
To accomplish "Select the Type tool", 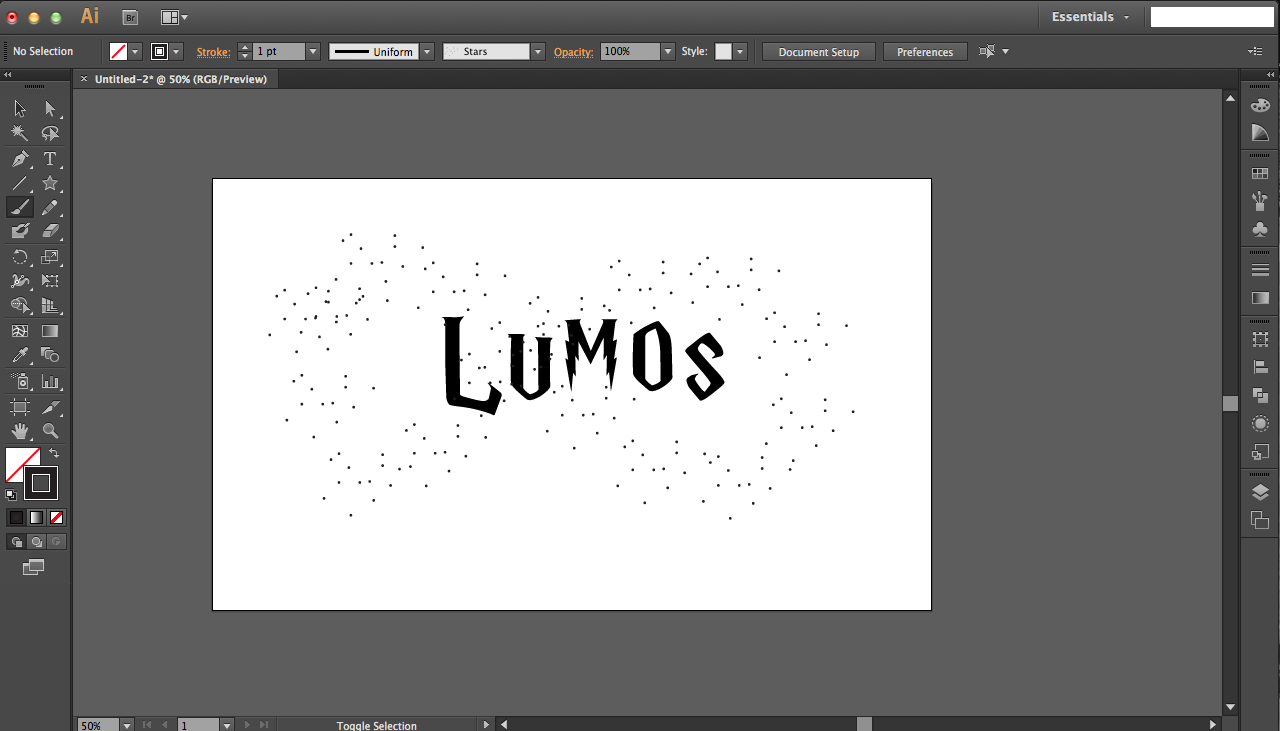I will coord(50,159).
